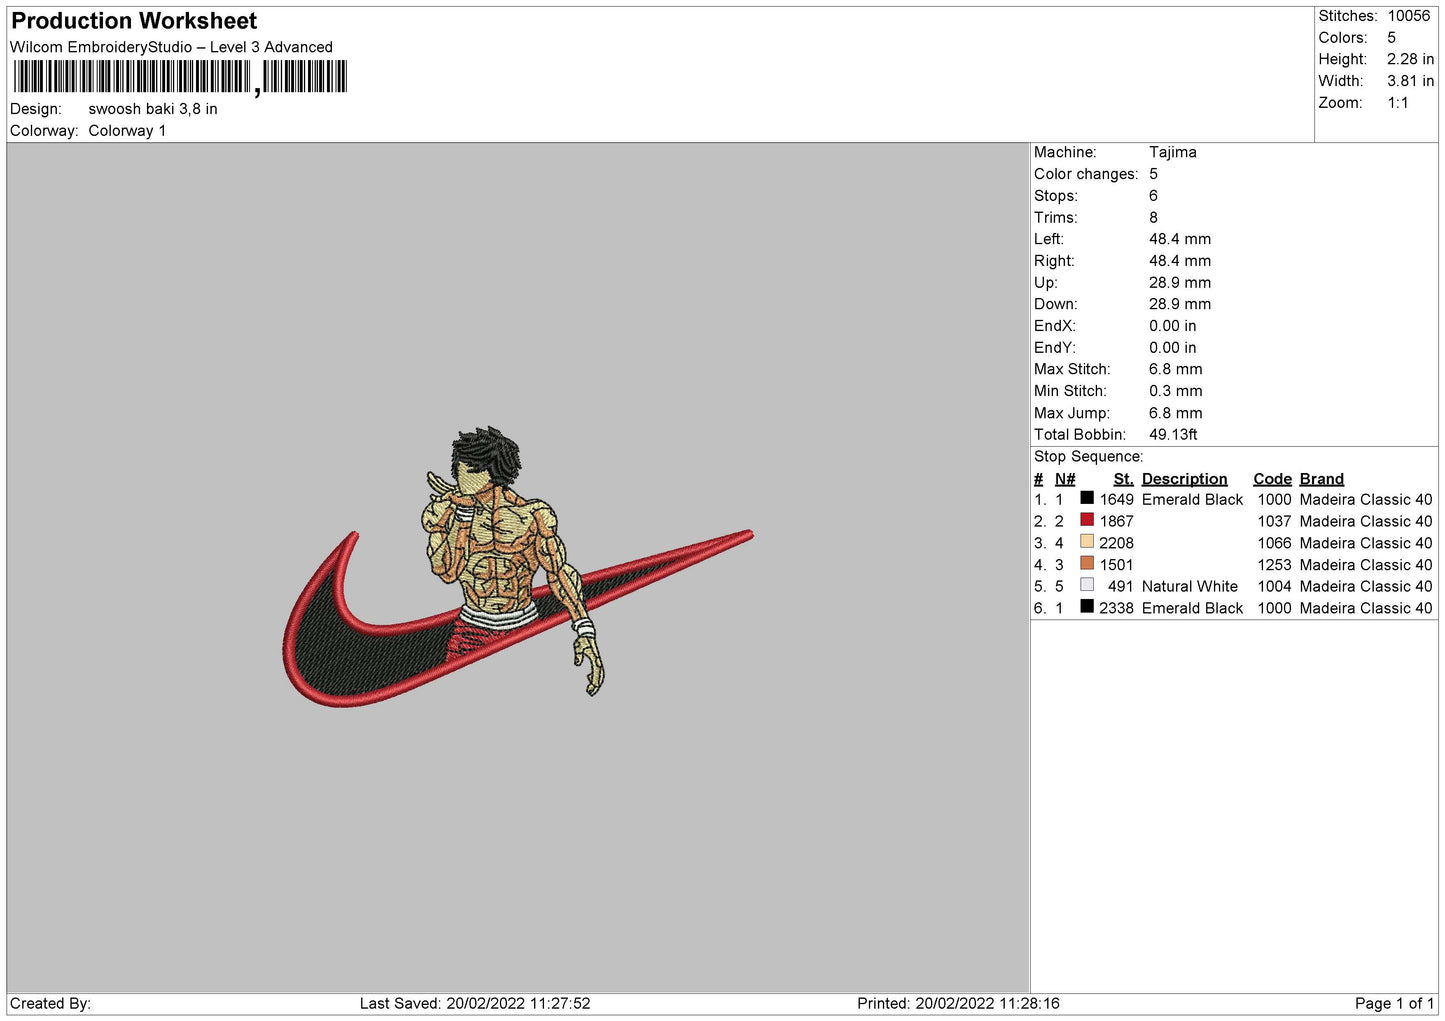Image resolution: width=1445 pixels, height=1021 pixels.
Task: Click the Natural White color swatch
Action: click(1087, 585)
